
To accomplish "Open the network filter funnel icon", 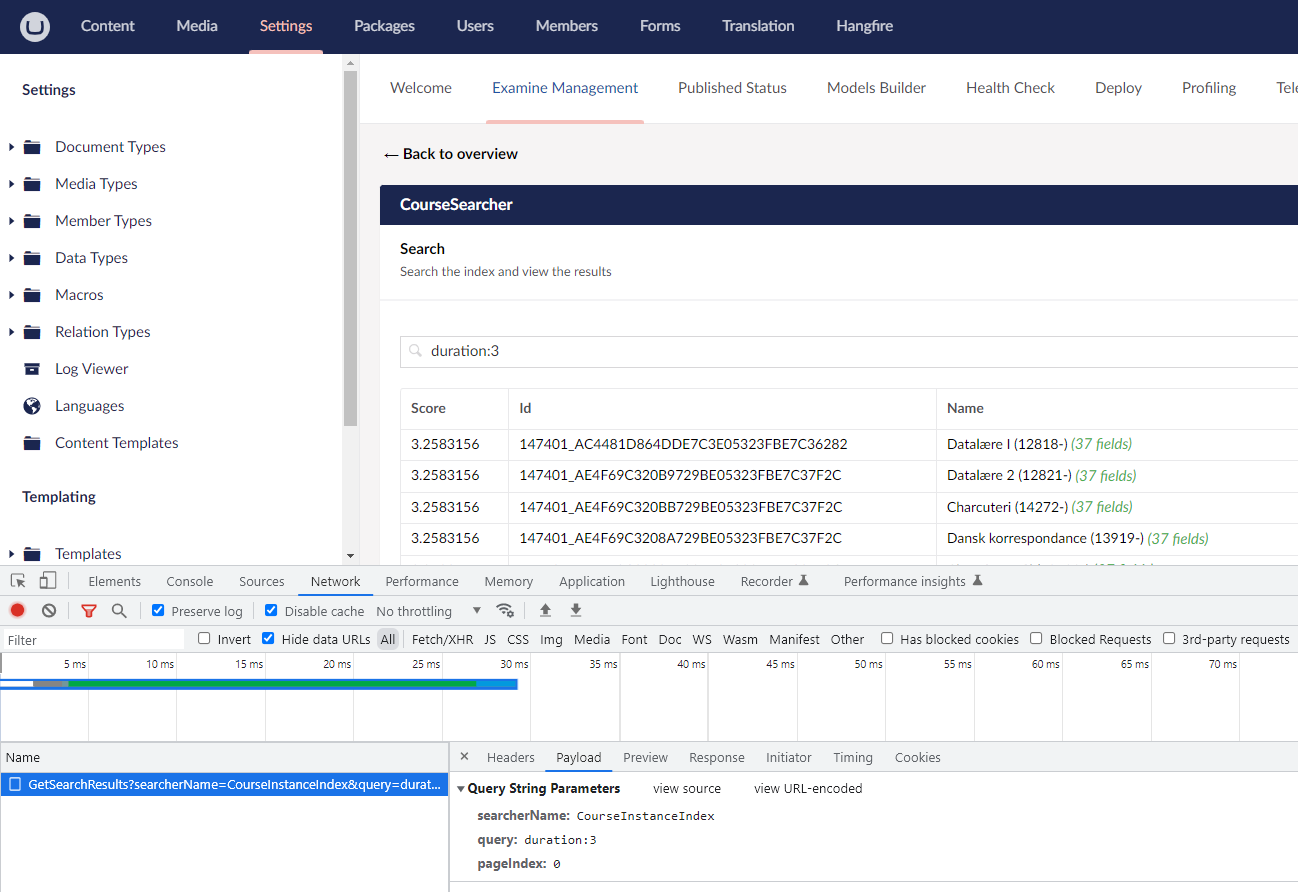I will click(x=88, y=610).
